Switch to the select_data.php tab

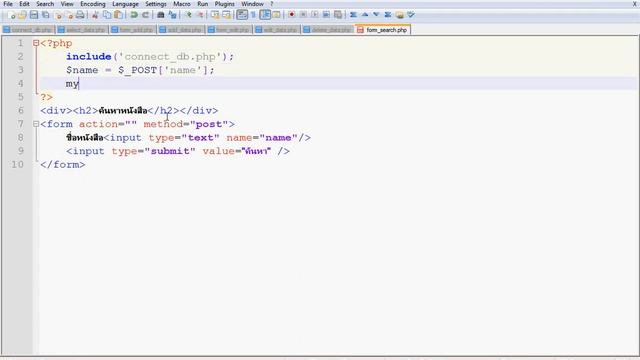(82, 30)
